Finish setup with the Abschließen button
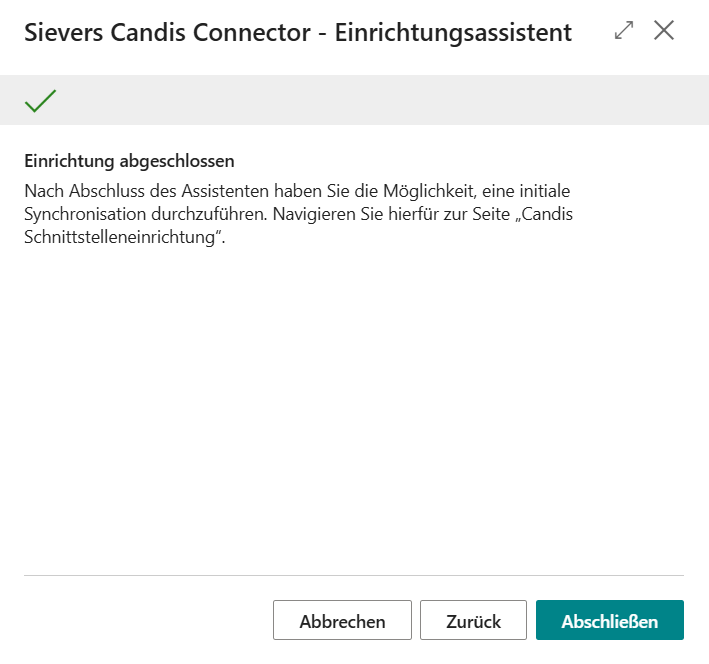 pos(609,621)
